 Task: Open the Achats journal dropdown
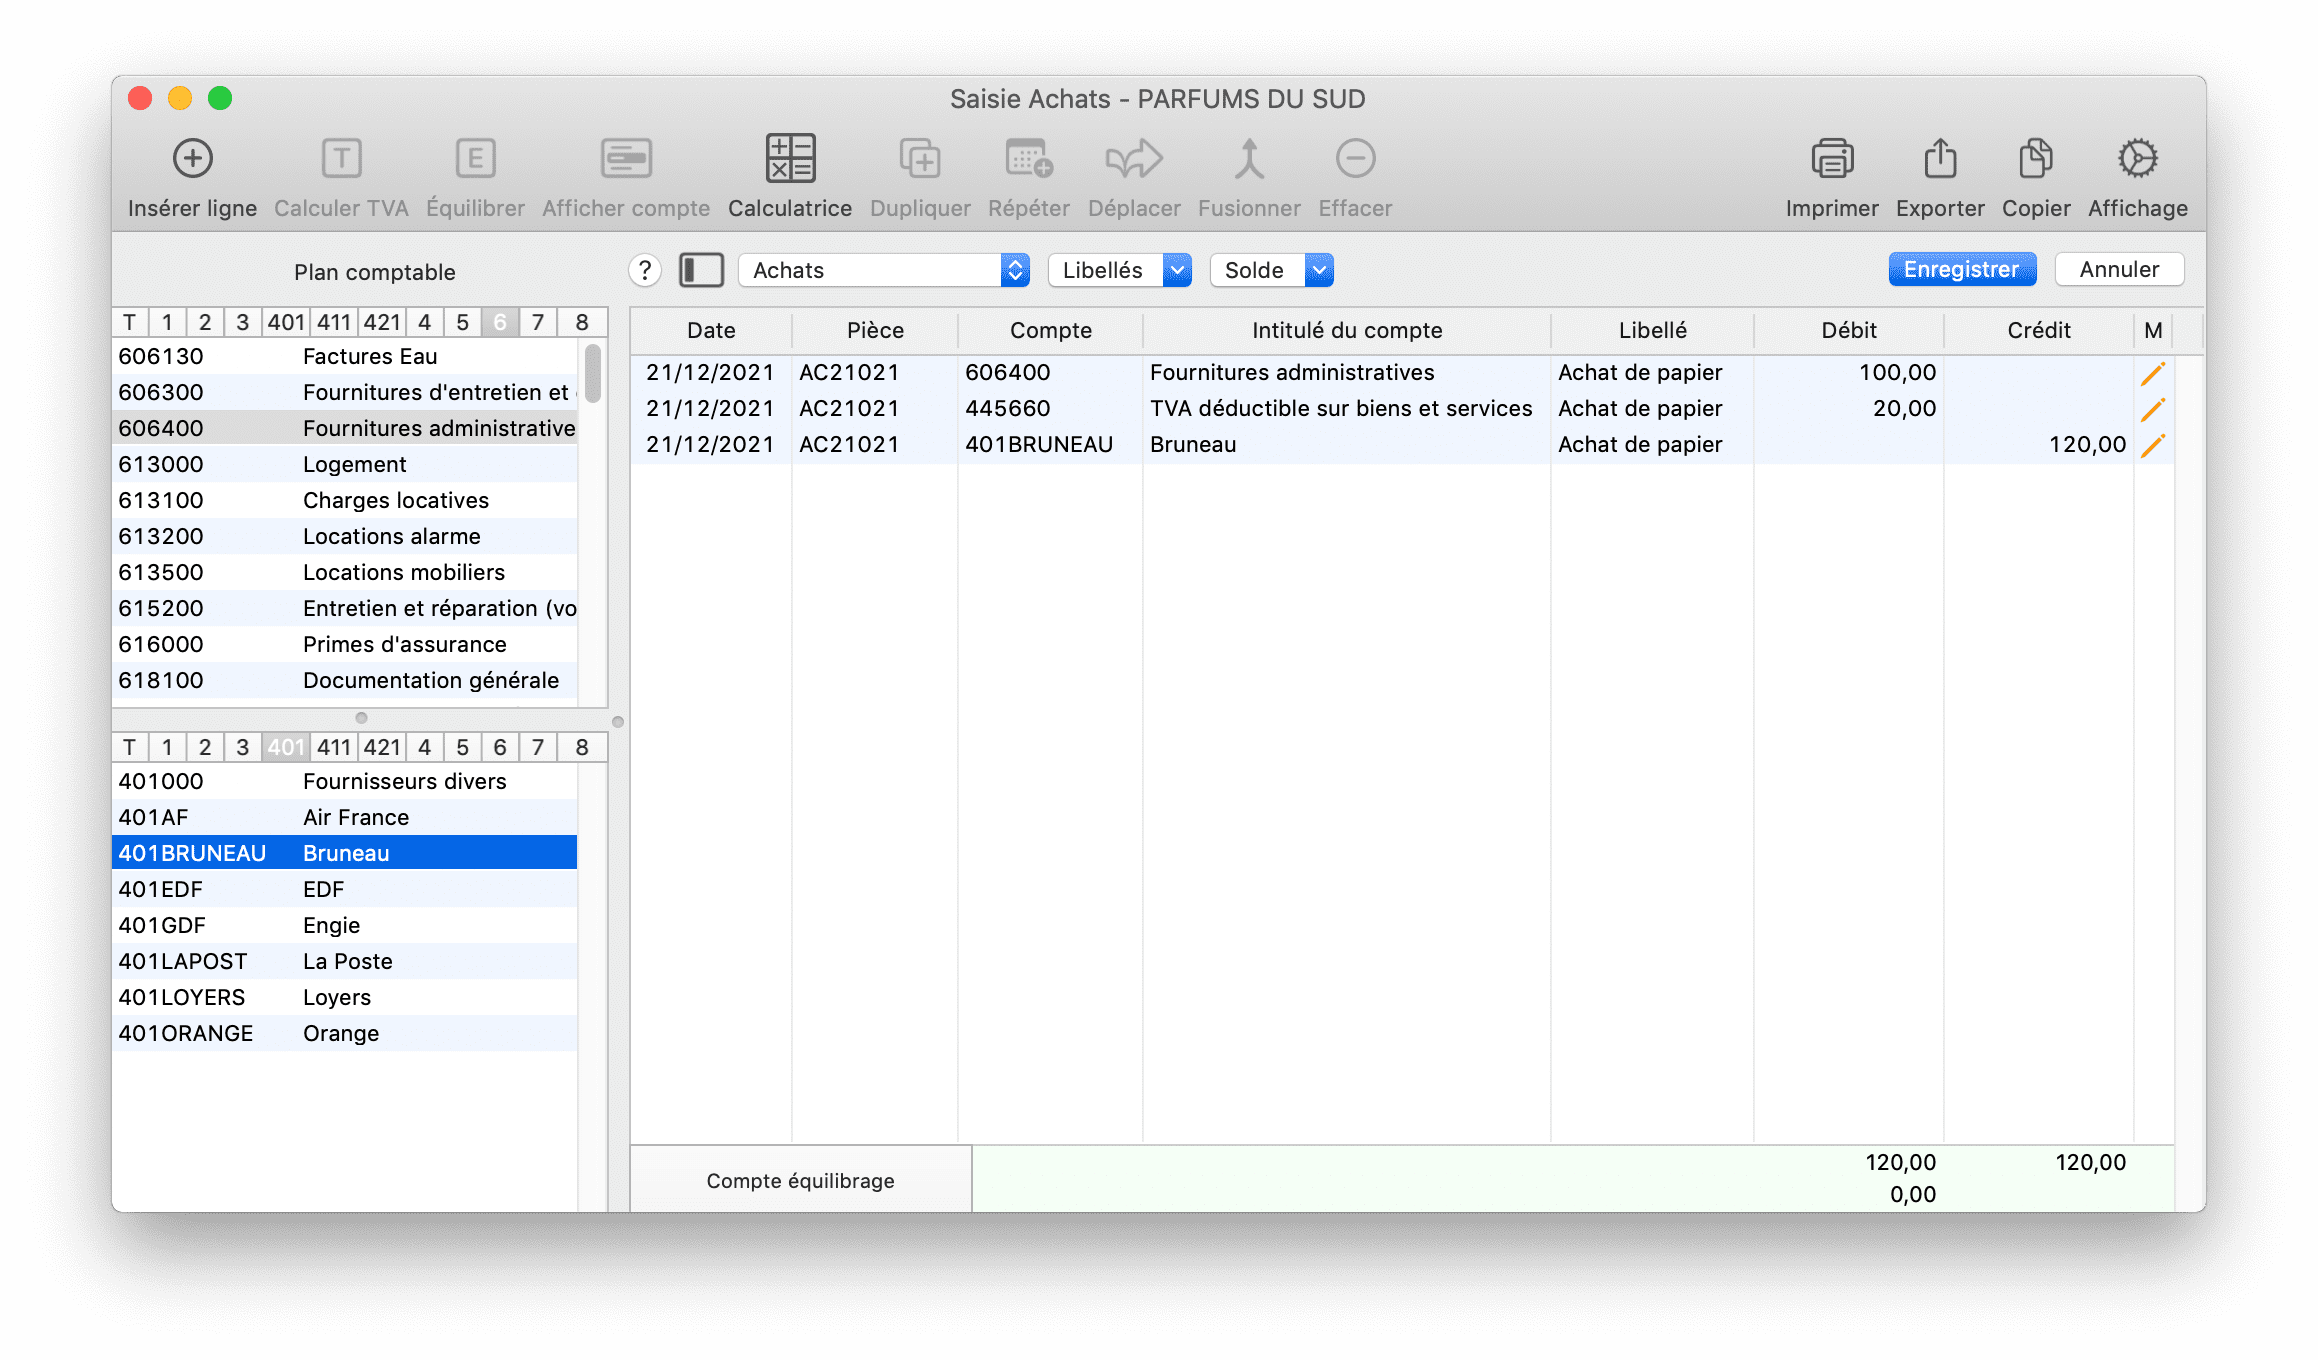pyautogui.click(x=883, y=270)
